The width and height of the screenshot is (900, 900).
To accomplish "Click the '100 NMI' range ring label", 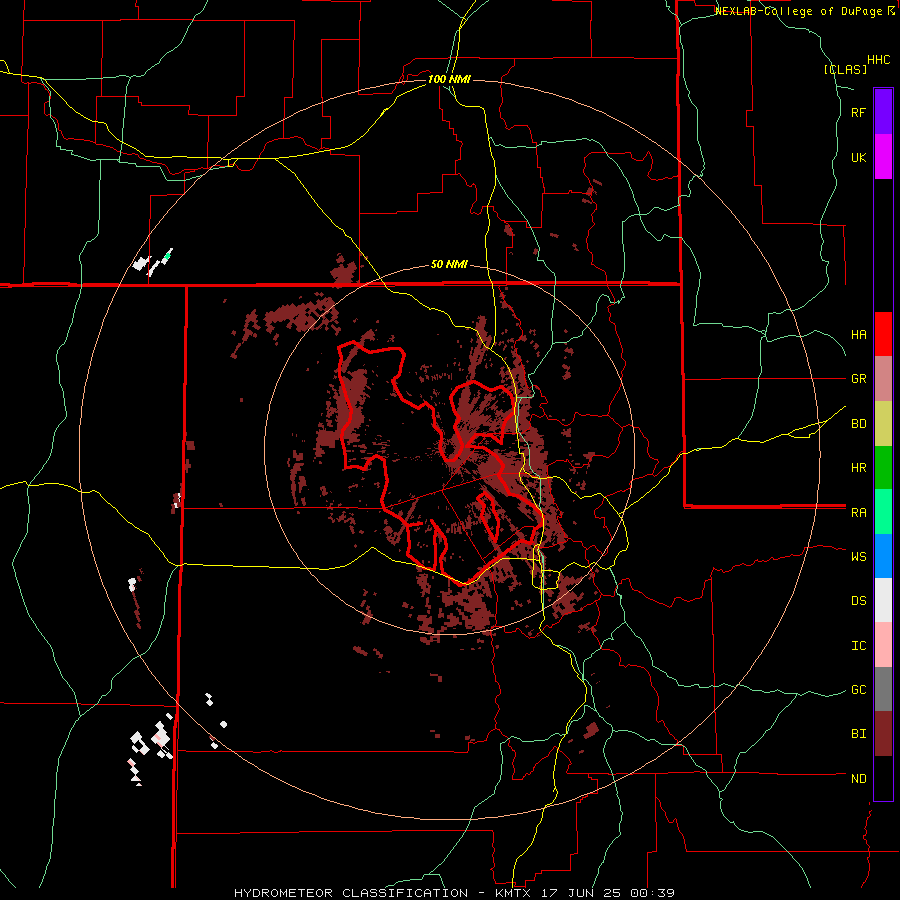I will [x=449, y=79].
